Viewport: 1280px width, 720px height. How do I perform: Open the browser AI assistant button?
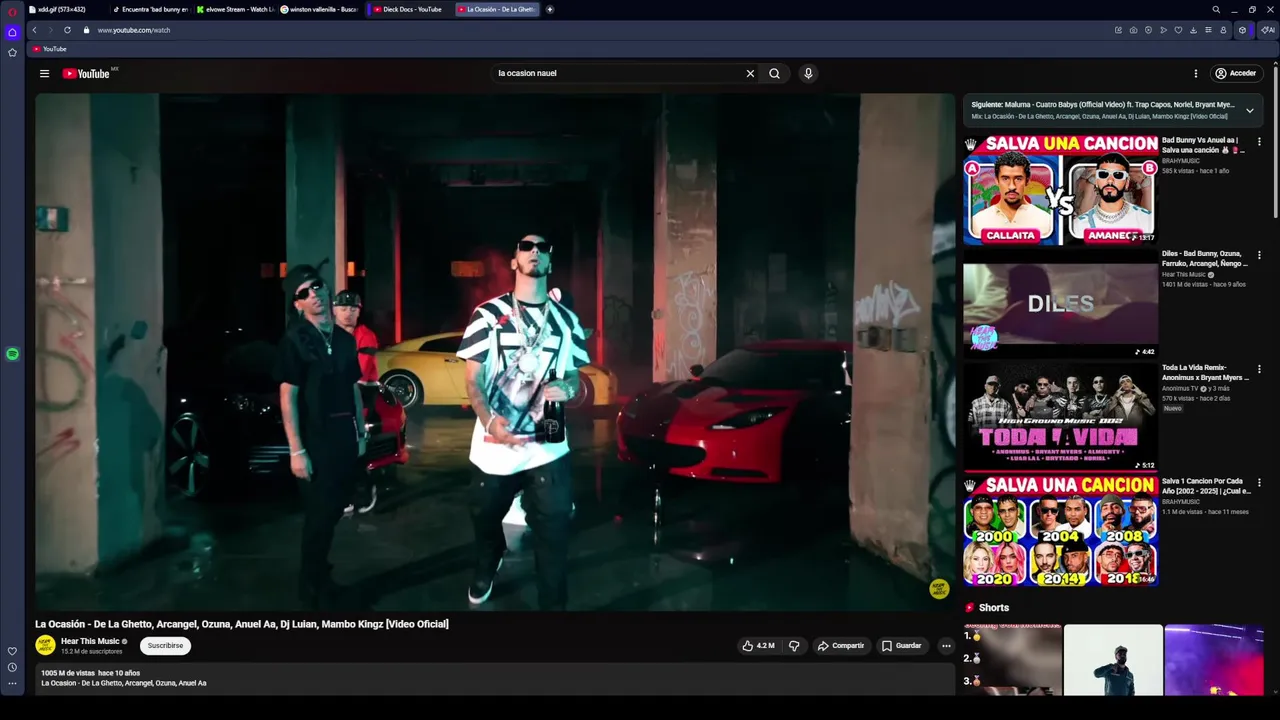coord(1267,30)
